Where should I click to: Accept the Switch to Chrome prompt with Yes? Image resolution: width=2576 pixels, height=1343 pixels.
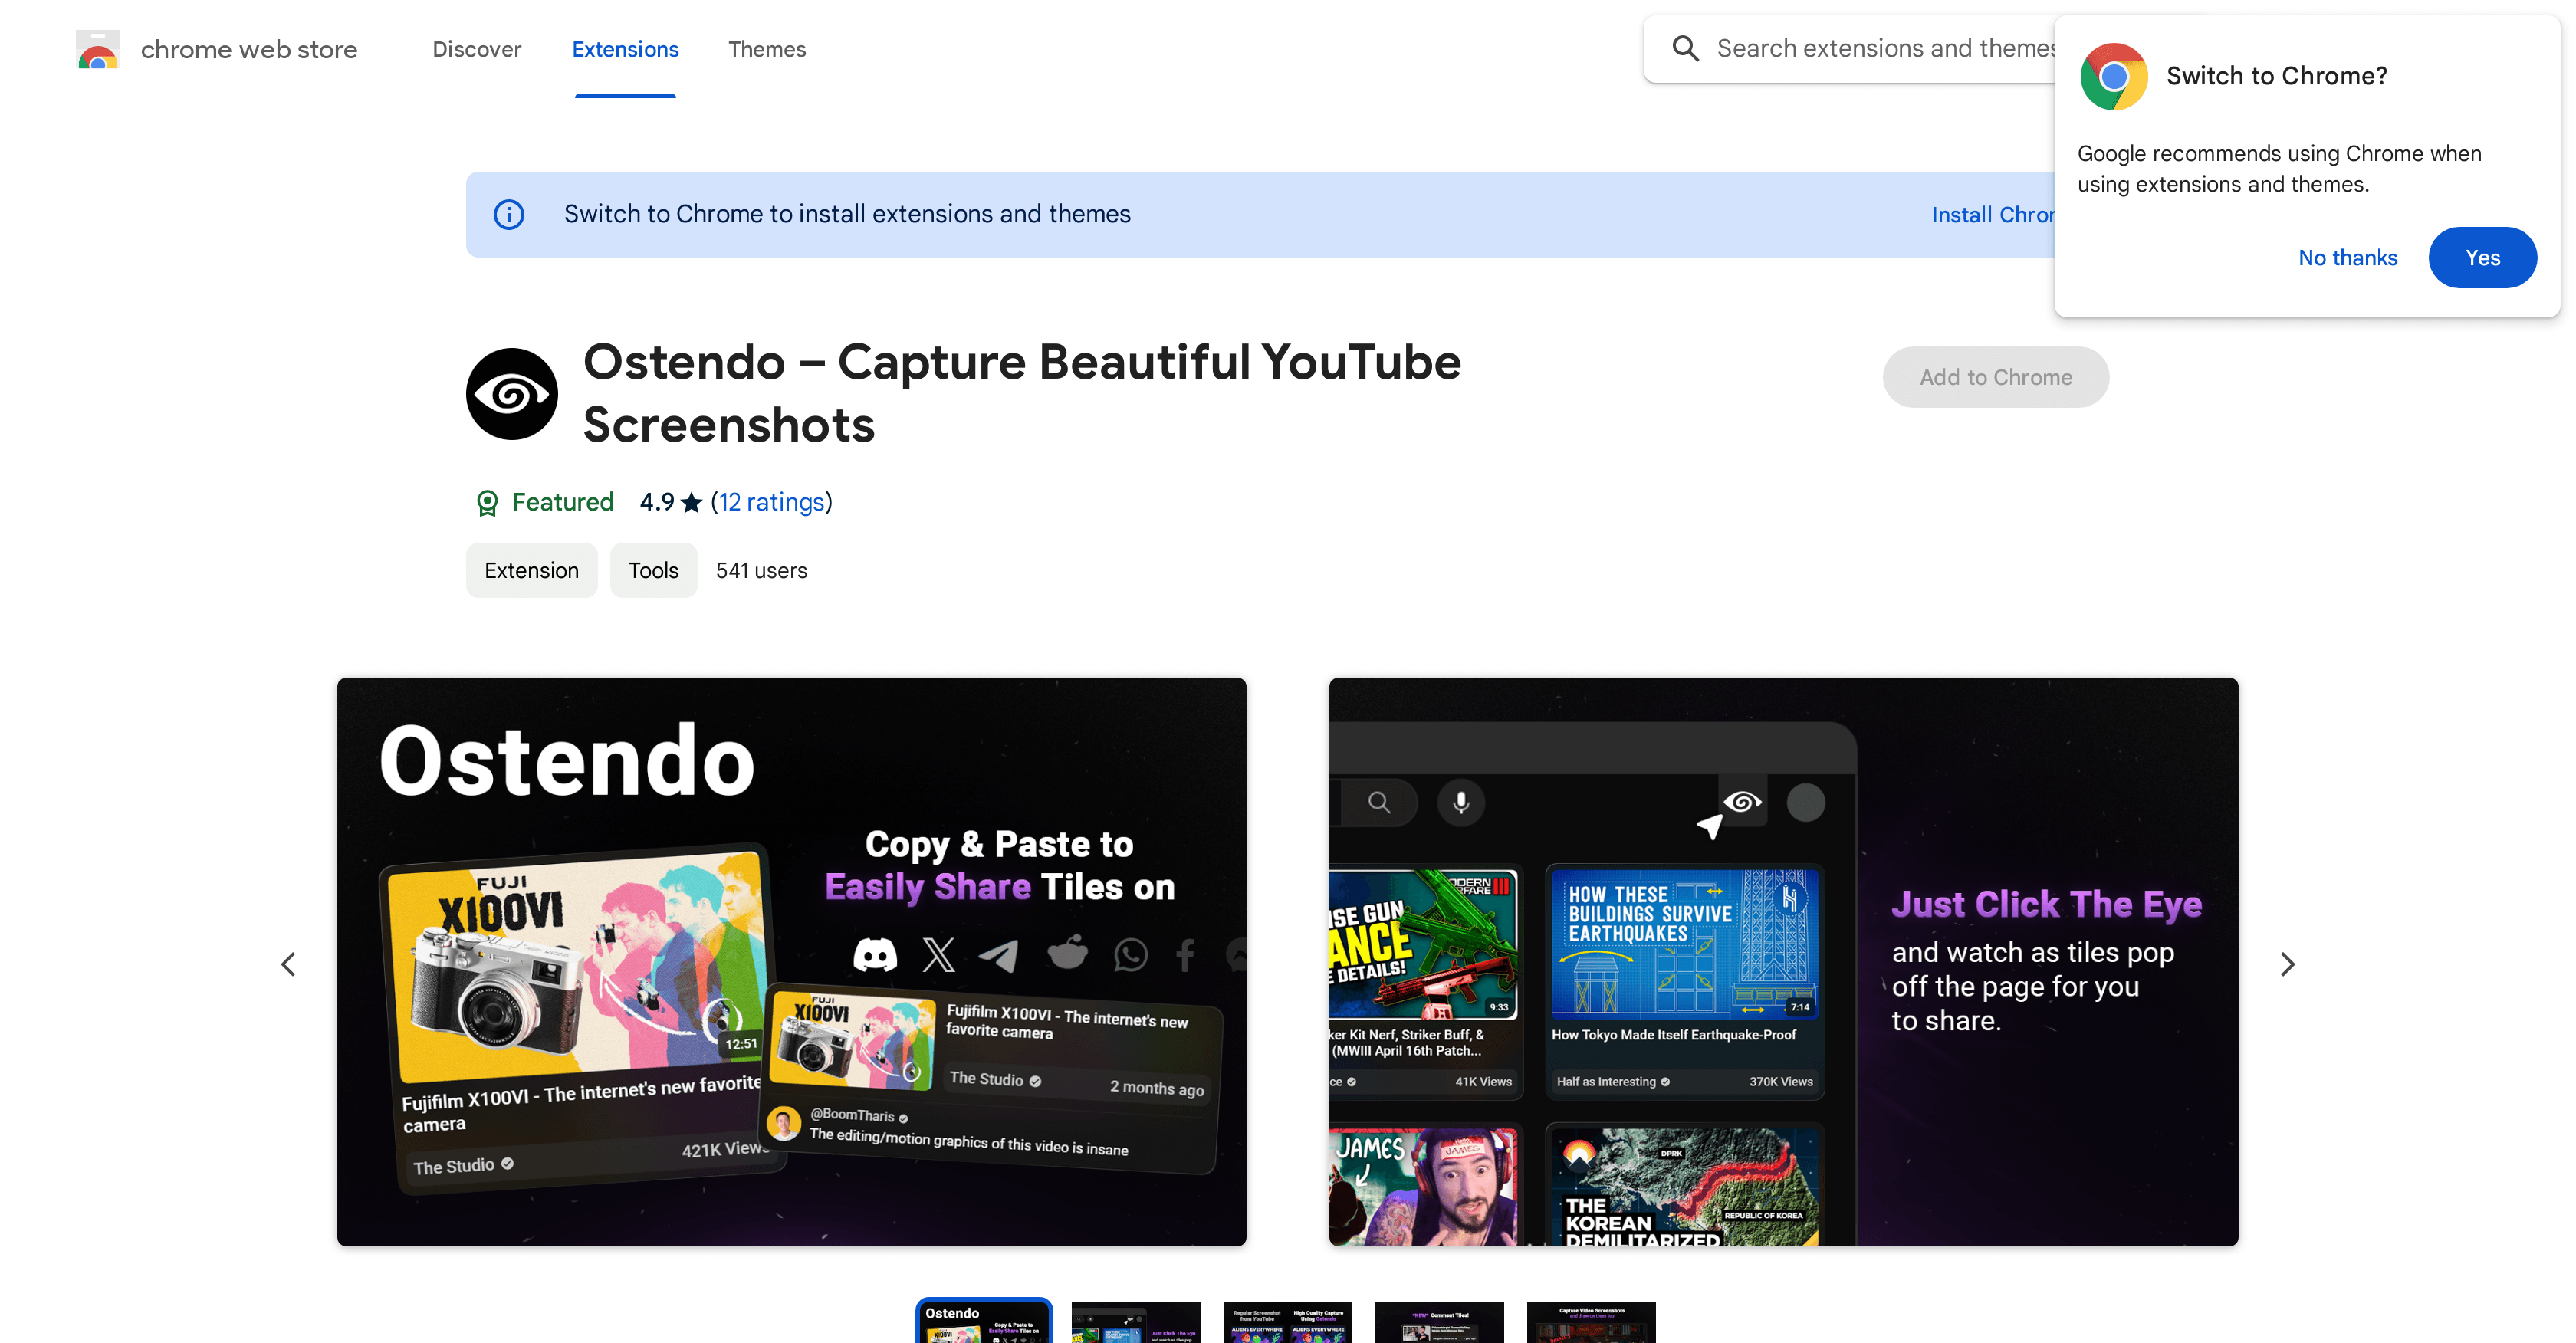[2483, 257]
